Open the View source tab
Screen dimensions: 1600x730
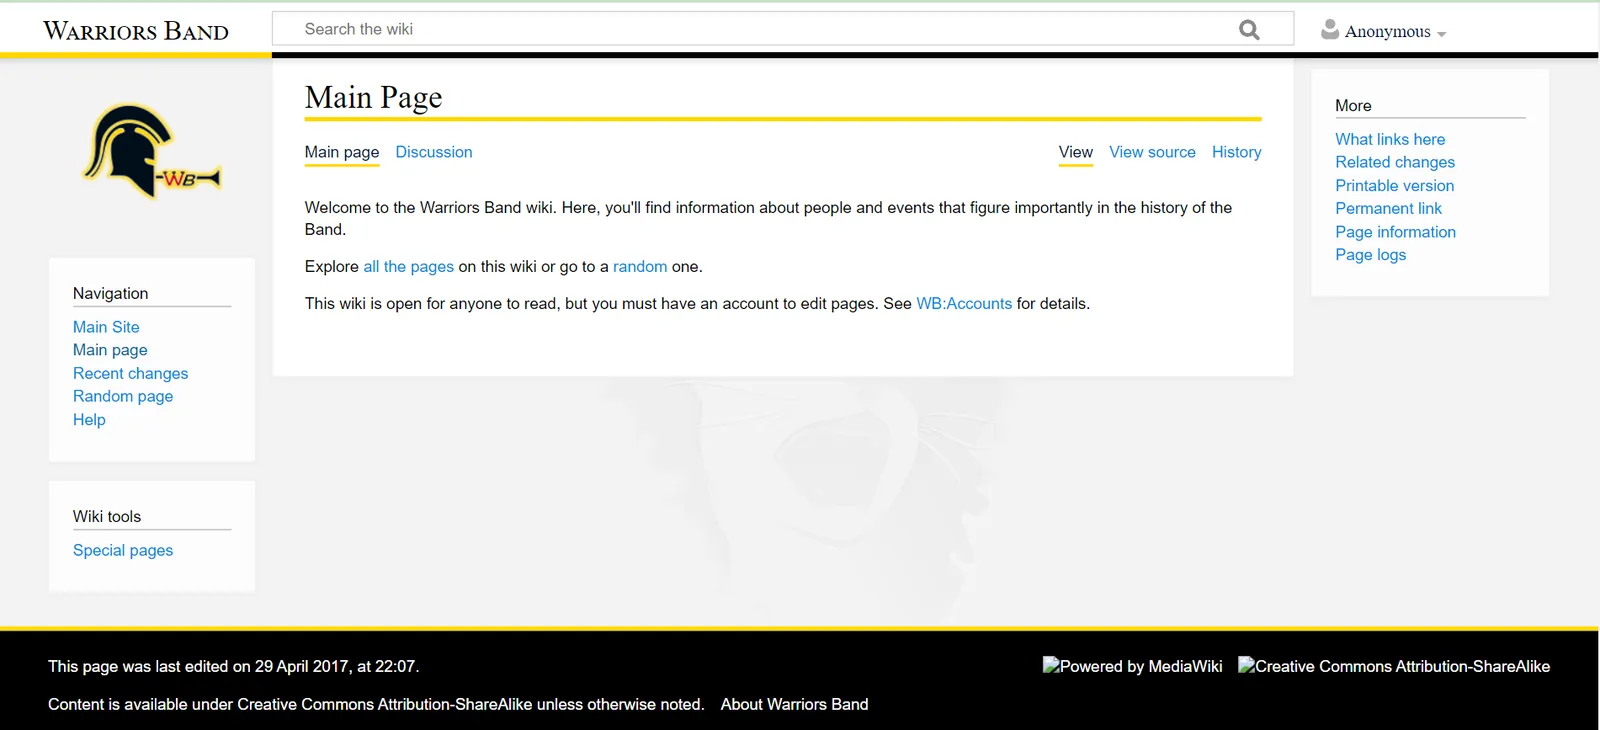coord(1152,152)
